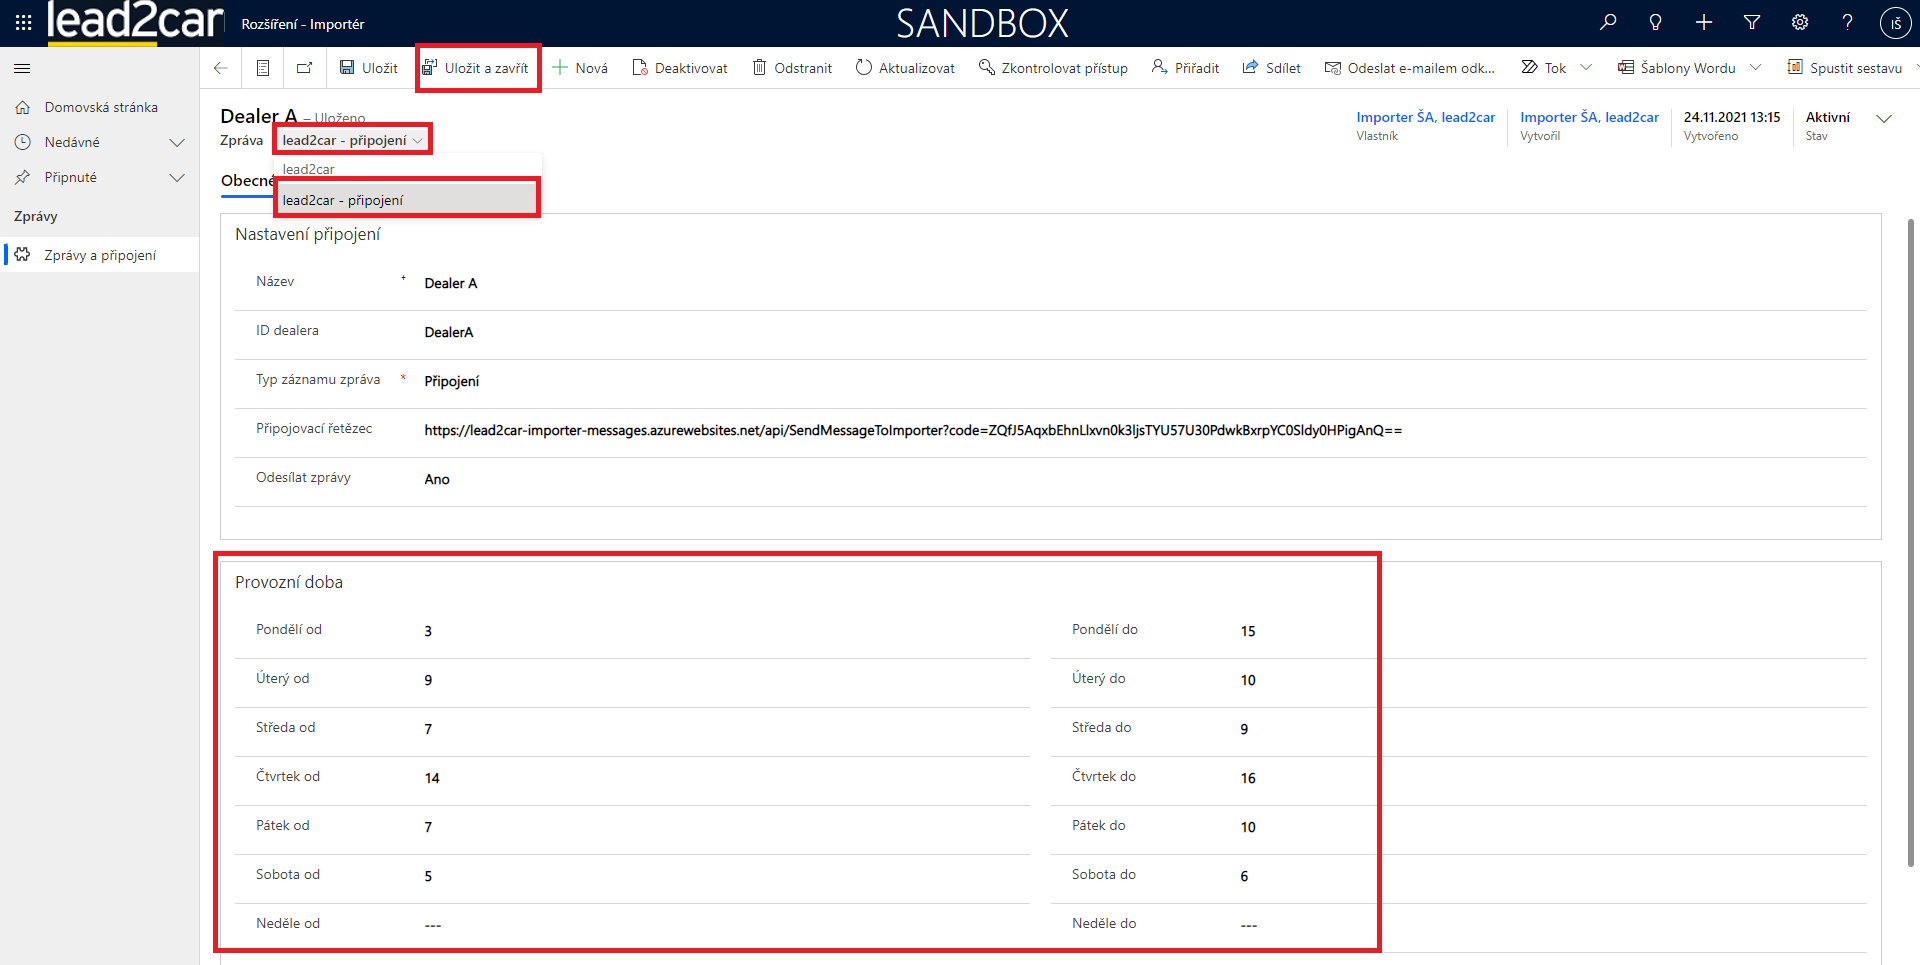Click the search magnifier icon in header
Image resolution: width=1920 pixels, height=965 pixels.
coord(1608,22)
